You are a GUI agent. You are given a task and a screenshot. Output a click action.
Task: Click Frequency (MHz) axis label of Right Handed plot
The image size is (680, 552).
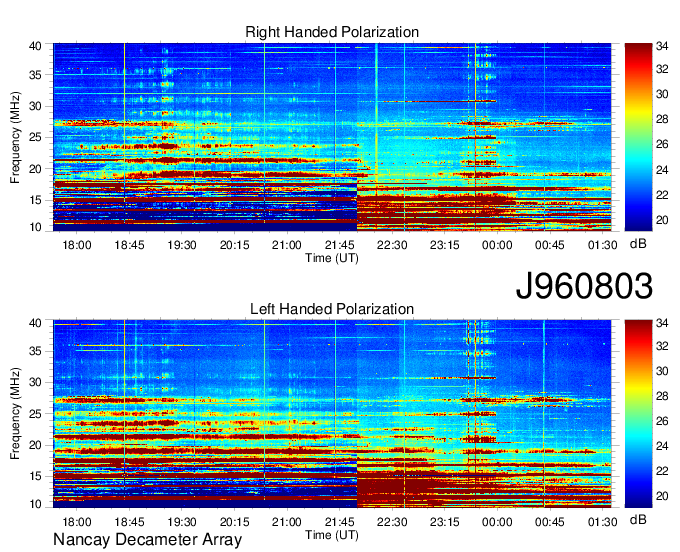click(15, 137)
